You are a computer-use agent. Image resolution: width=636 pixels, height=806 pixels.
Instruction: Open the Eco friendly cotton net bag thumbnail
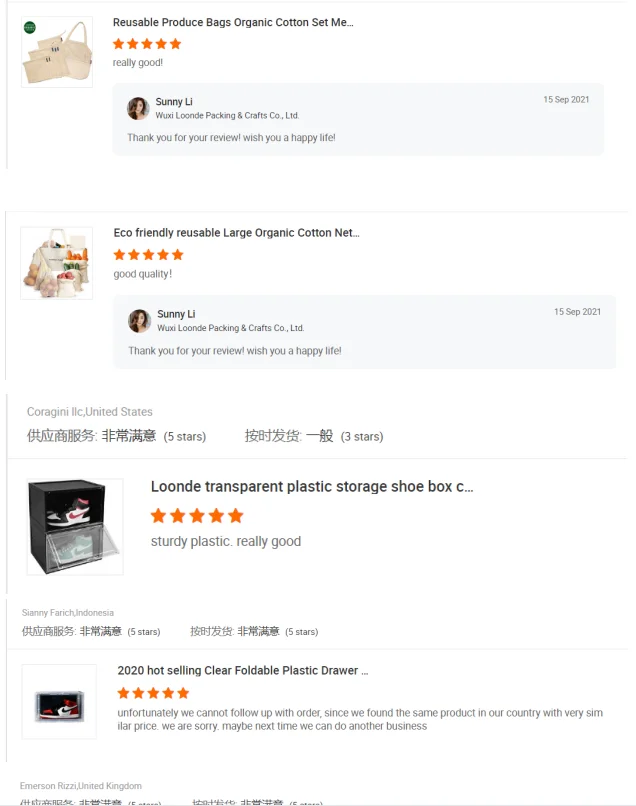(57, 263)
